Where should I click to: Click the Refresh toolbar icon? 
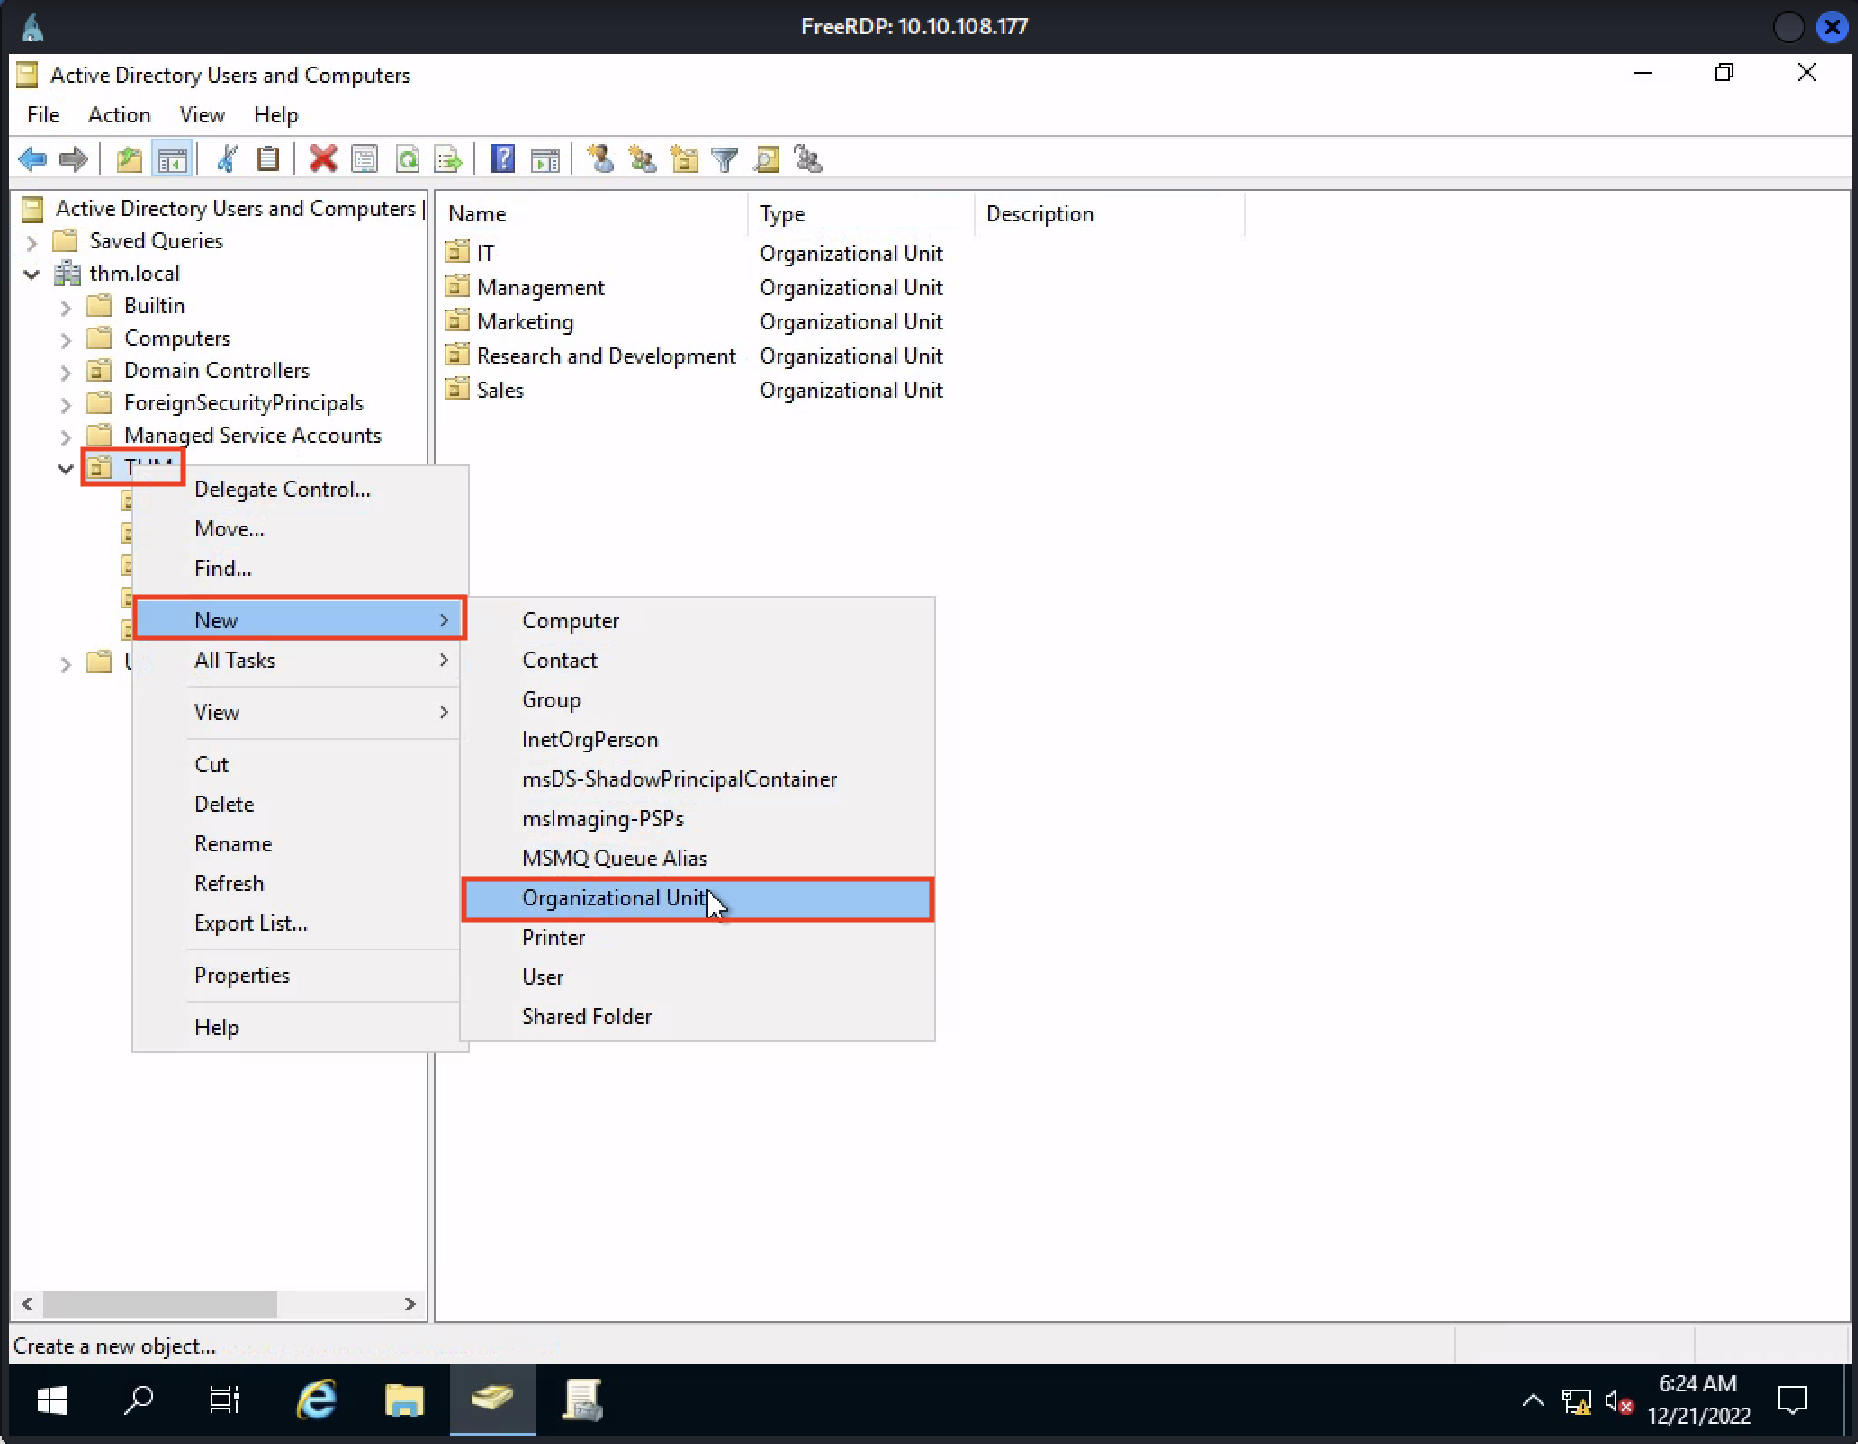tap(407, 159)
